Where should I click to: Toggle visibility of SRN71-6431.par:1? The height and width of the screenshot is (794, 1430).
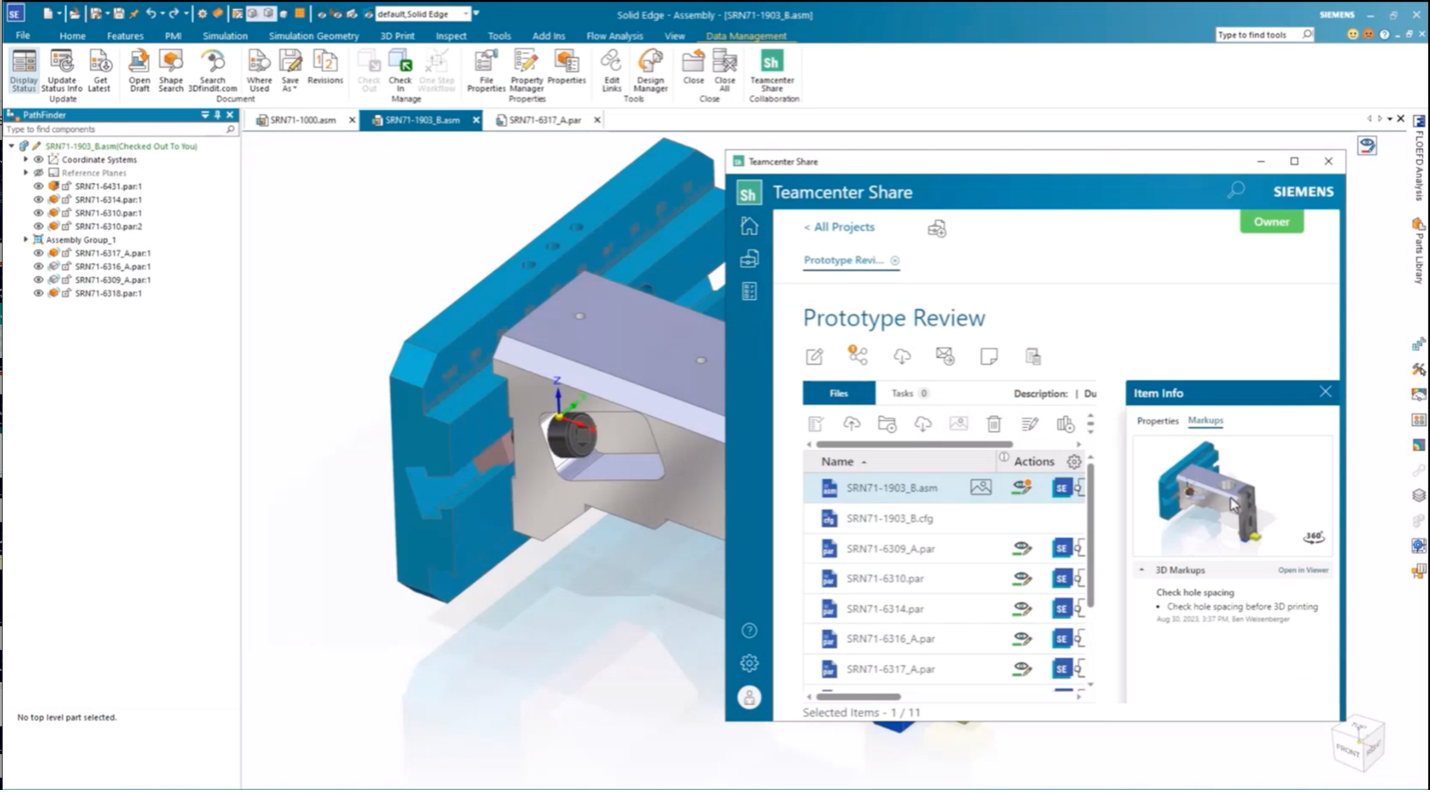[x=38, y=186]
